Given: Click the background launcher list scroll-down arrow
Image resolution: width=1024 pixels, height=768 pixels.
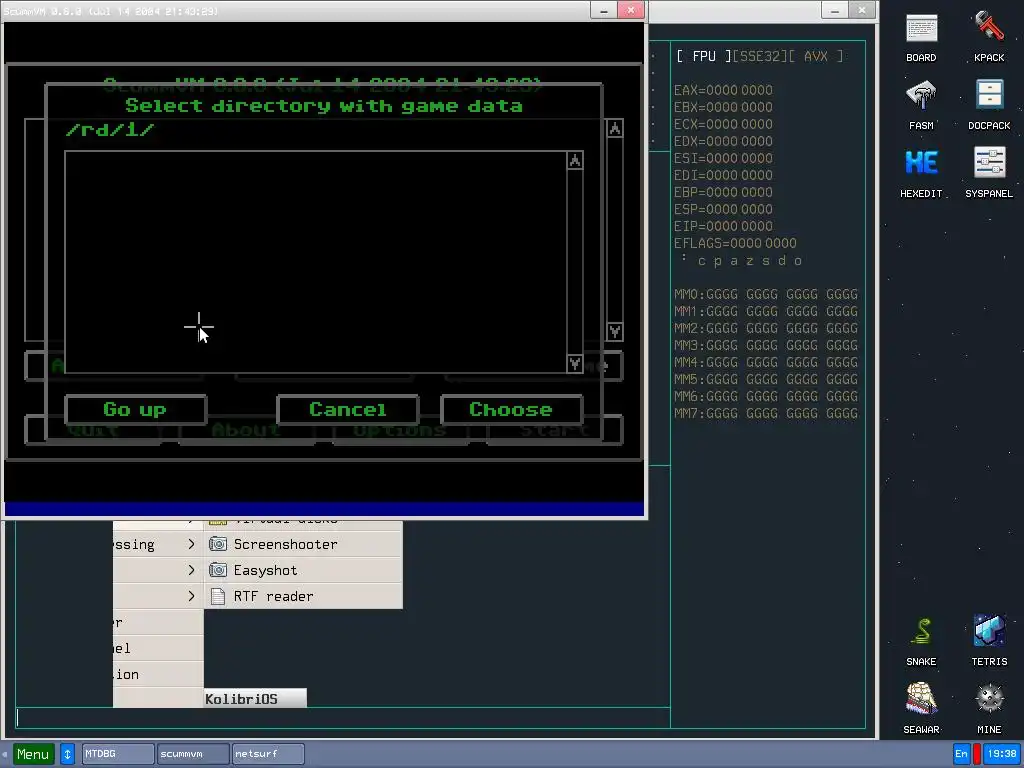Looking at the screenshot, I should click(615, 332).
